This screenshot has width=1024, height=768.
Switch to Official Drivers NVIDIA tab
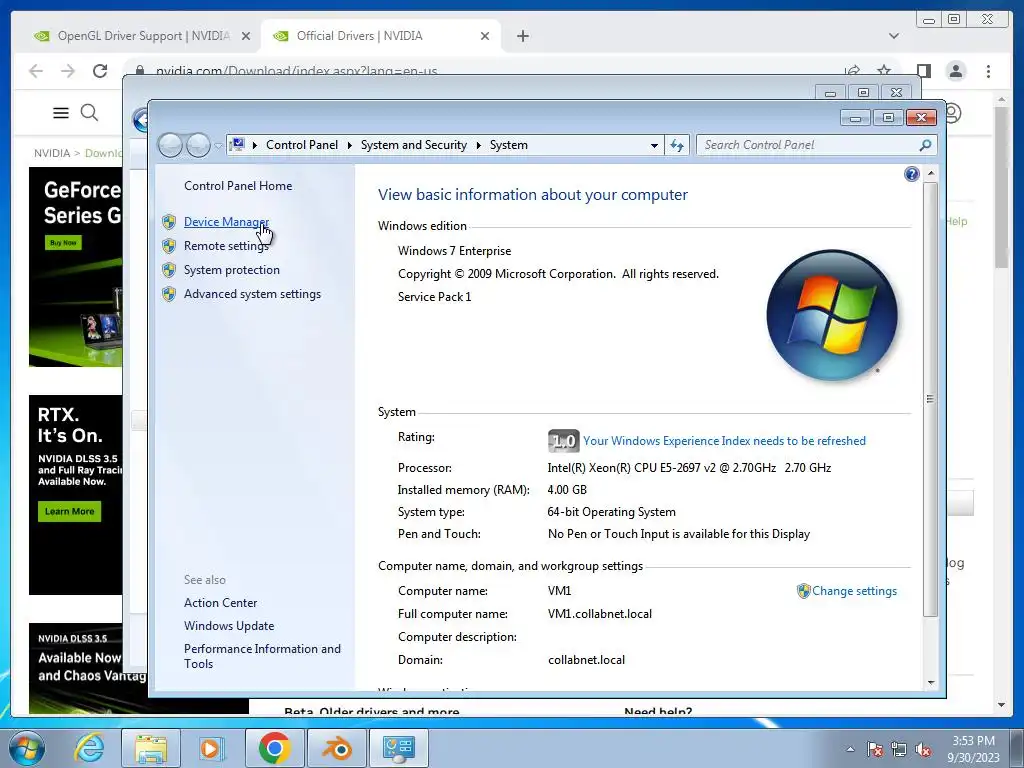click(x=381, y=36)
